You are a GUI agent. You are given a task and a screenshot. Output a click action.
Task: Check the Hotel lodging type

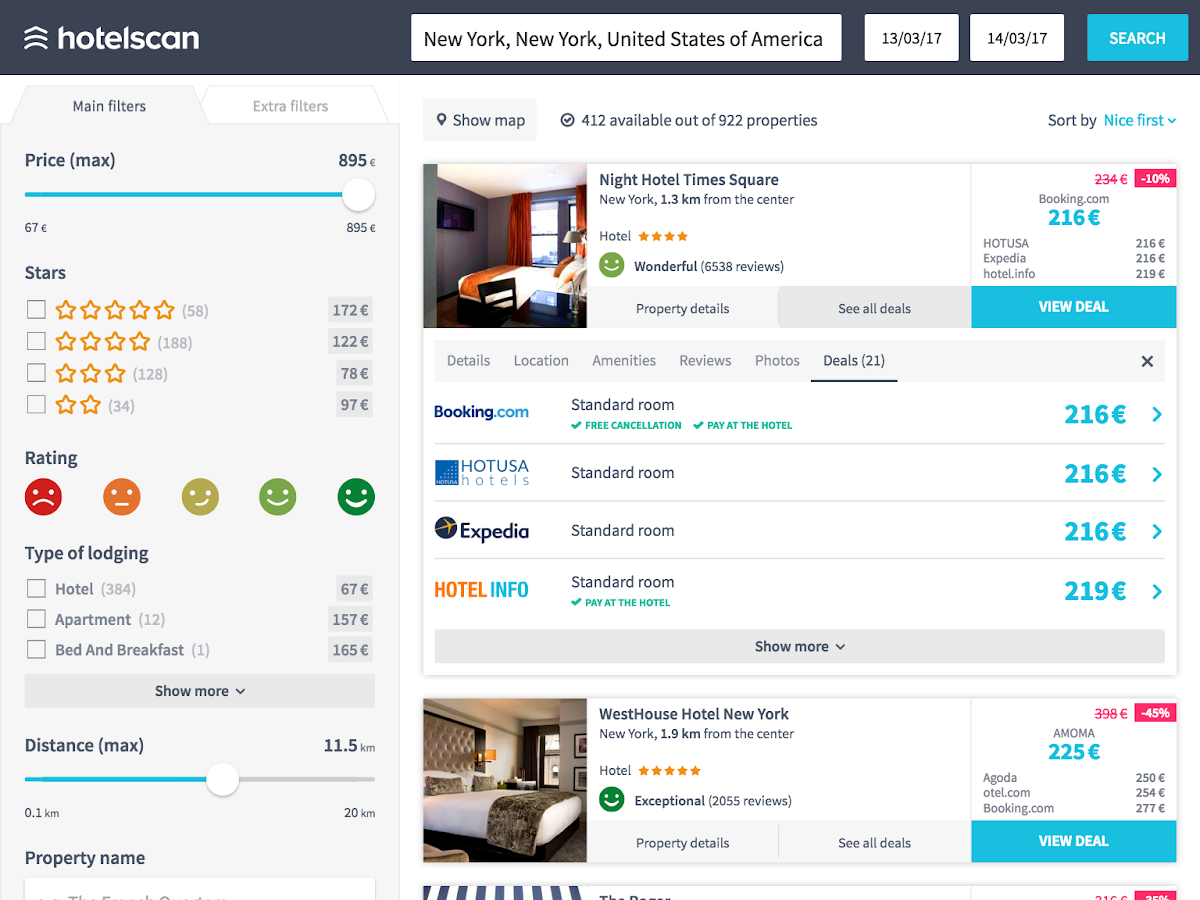36,589
